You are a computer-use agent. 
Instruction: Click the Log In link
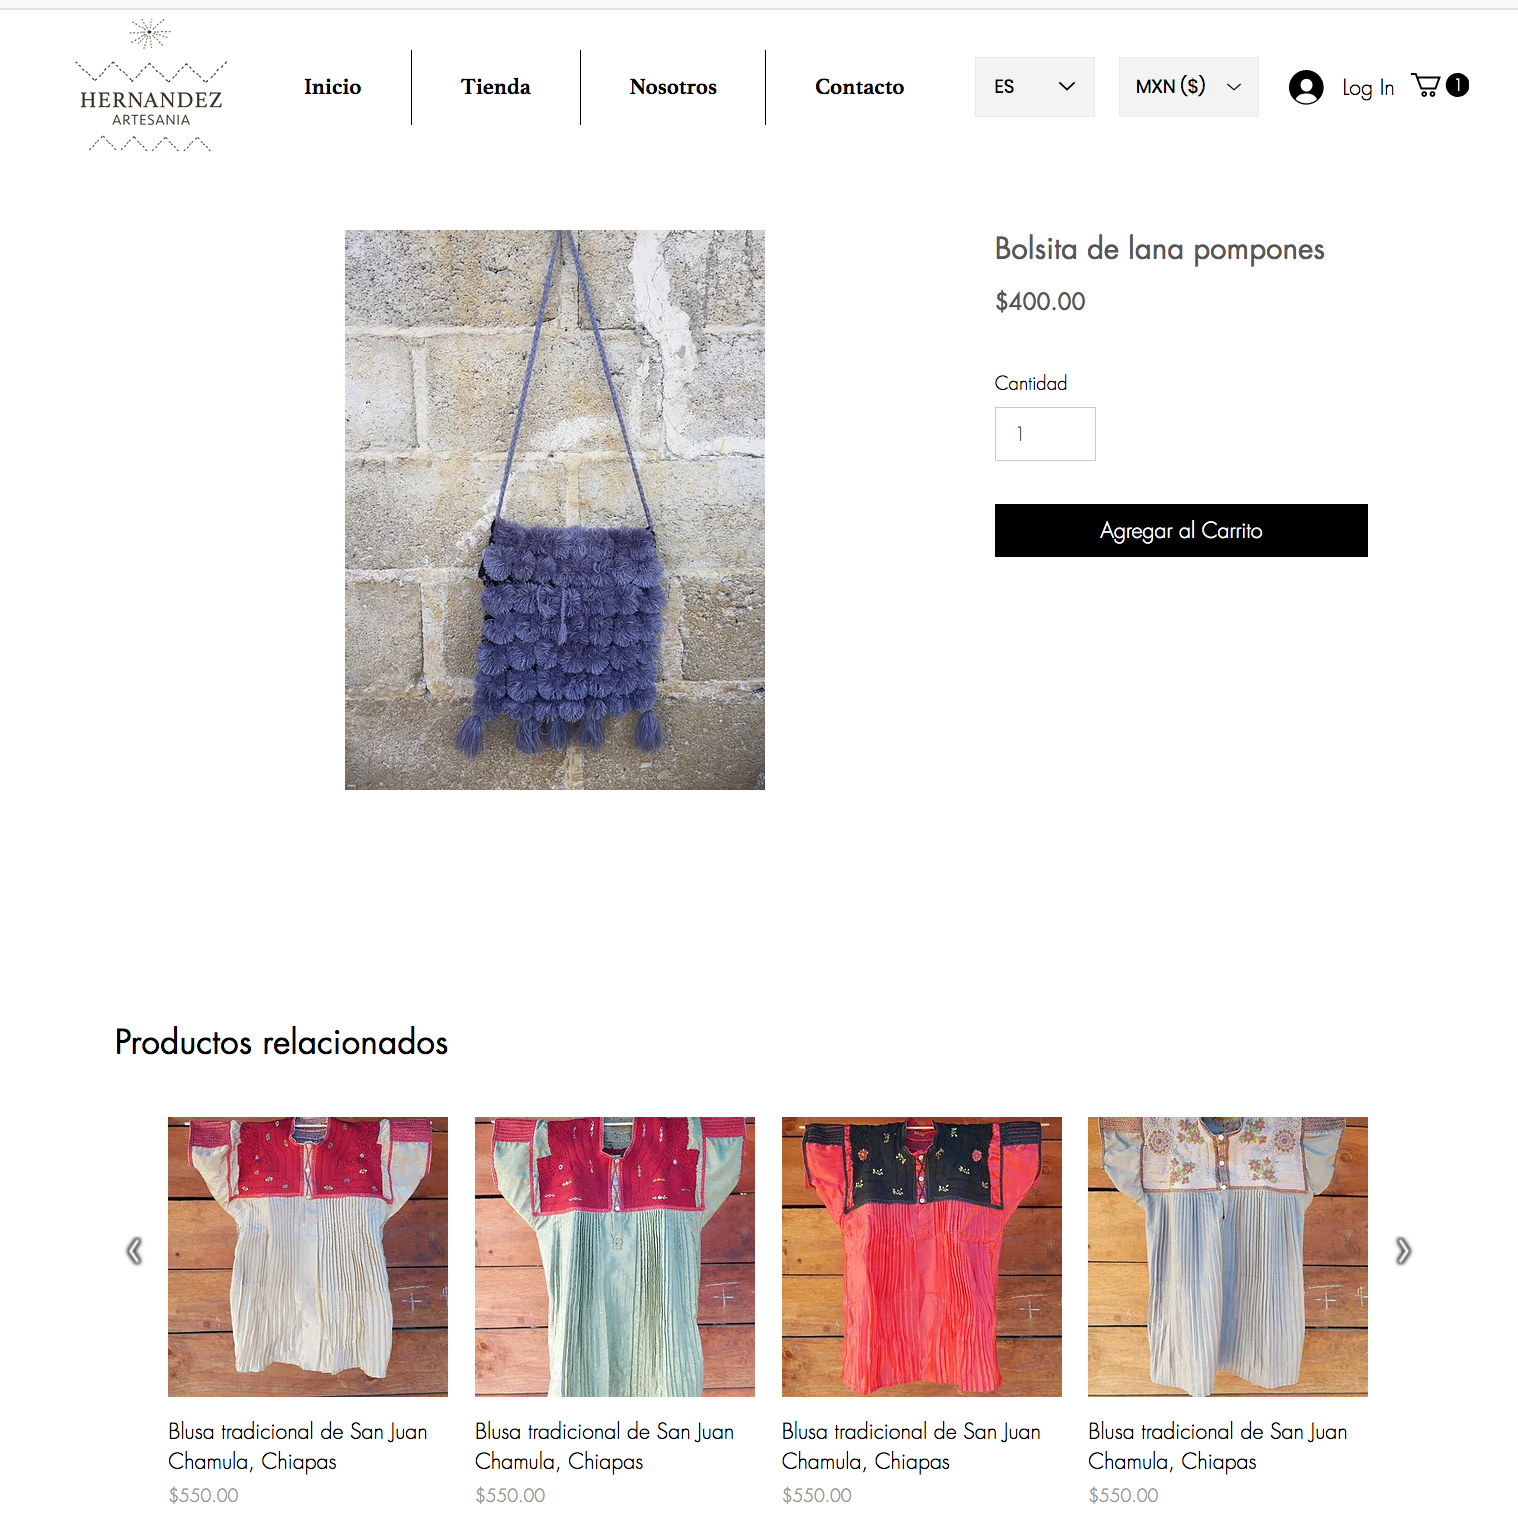click(1368, 88)
